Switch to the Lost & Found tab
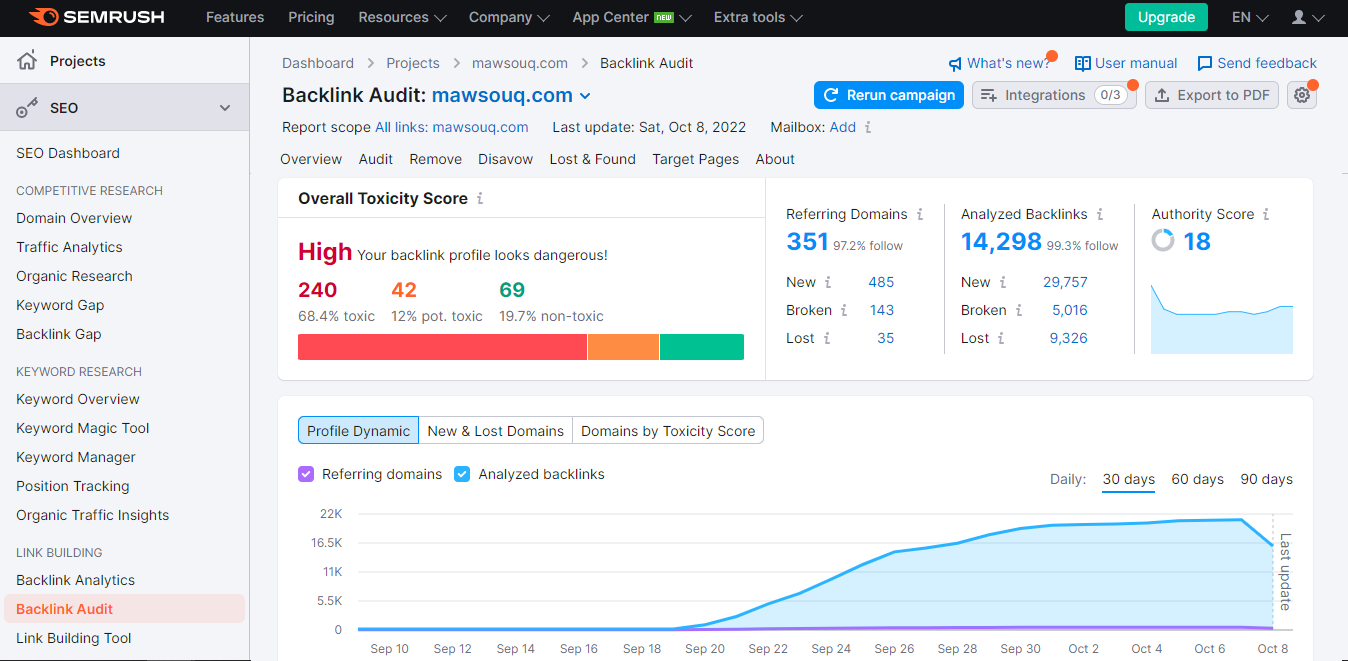This screenshot has height=661, width=1348. [592, 159]
